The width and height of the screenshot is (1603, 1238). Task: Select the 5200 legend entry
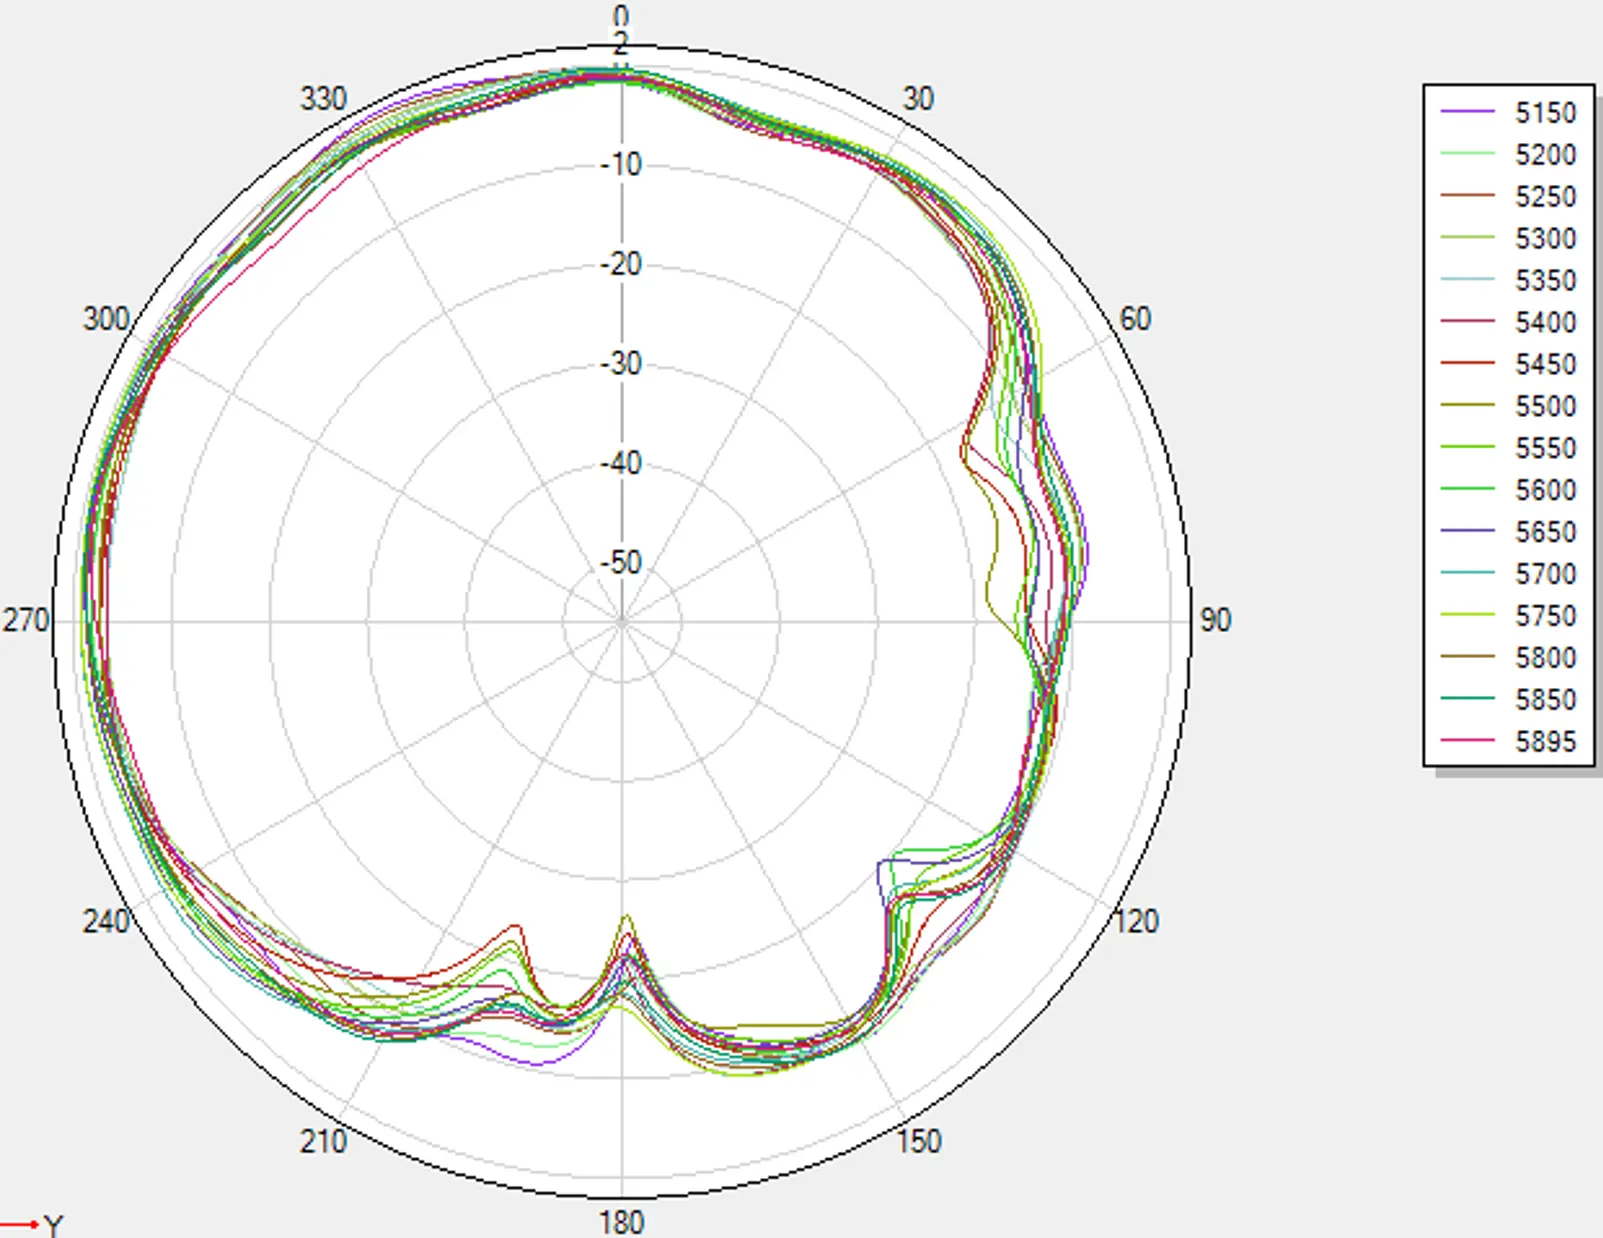tap(1508, 155)
